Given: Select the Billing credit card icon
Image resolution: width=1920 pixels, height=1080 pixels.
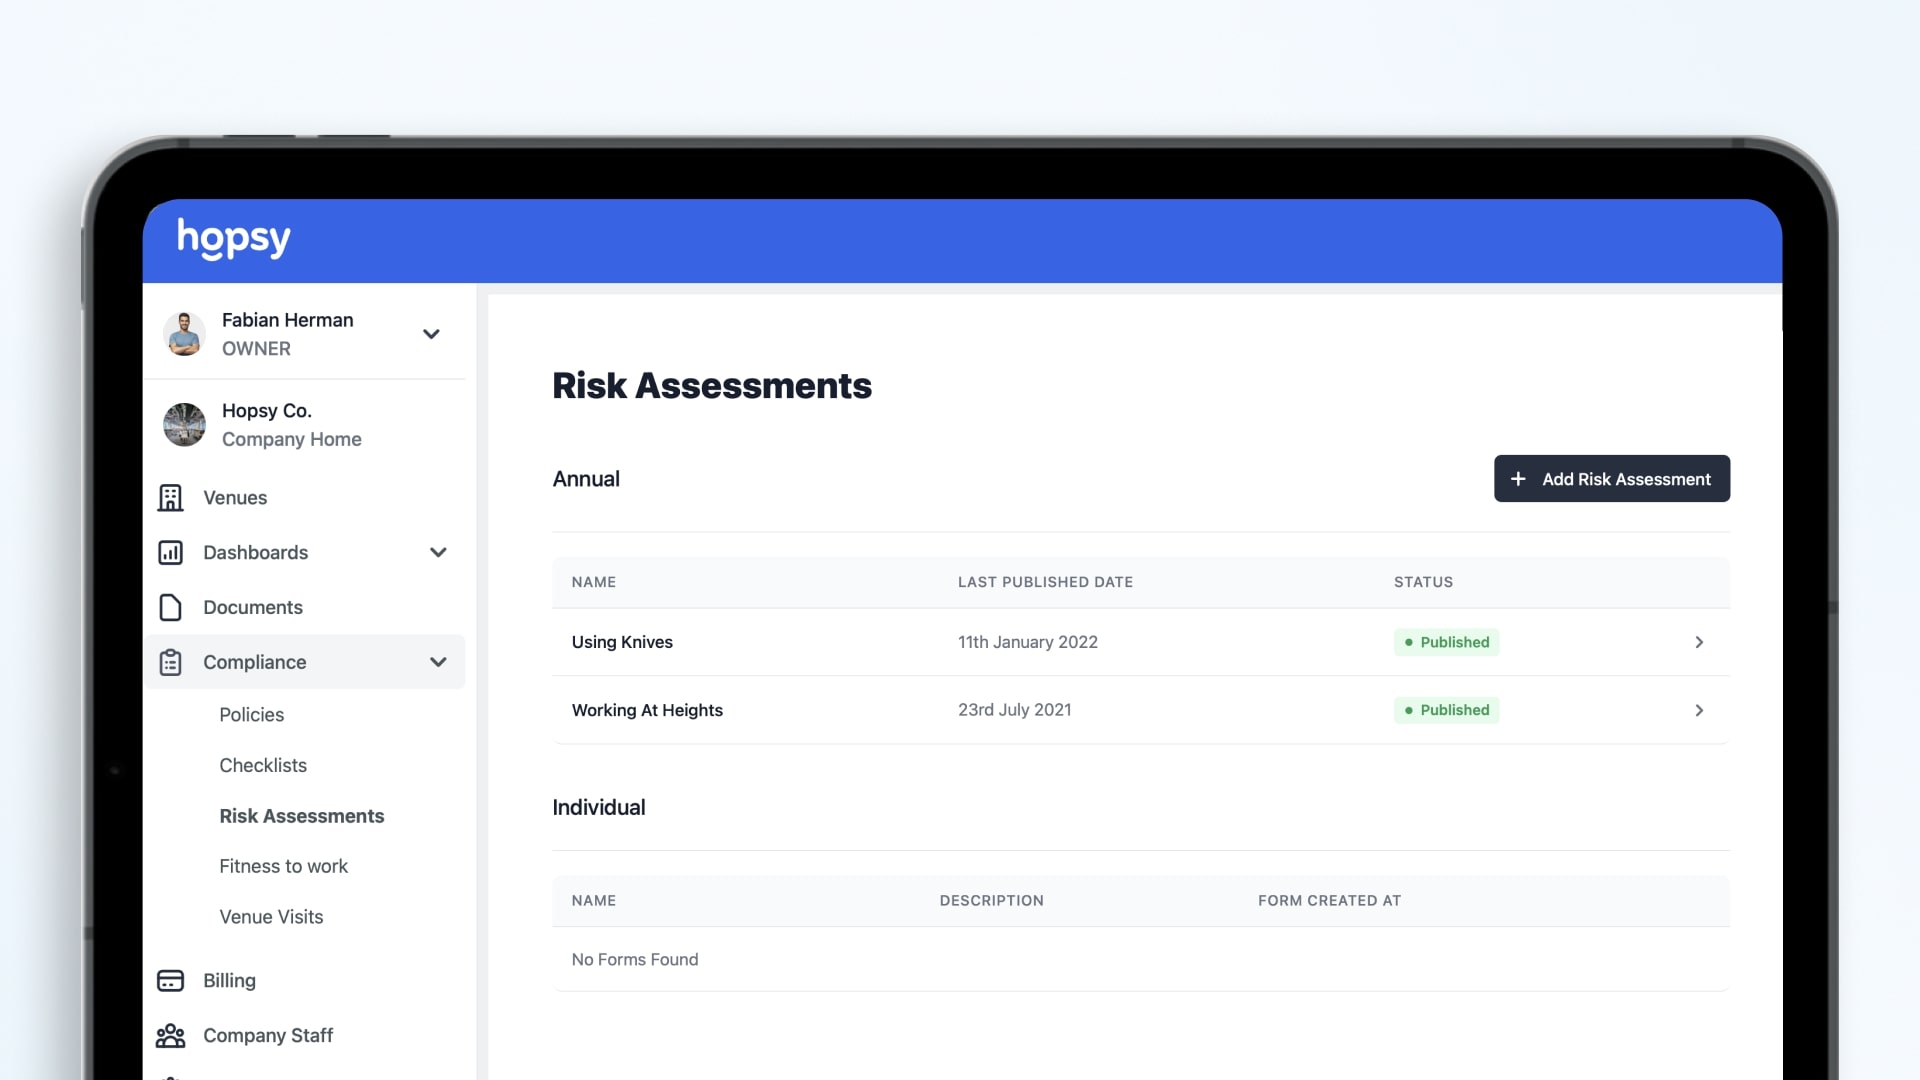Looking at the screenshot, I should coord(170,980).
